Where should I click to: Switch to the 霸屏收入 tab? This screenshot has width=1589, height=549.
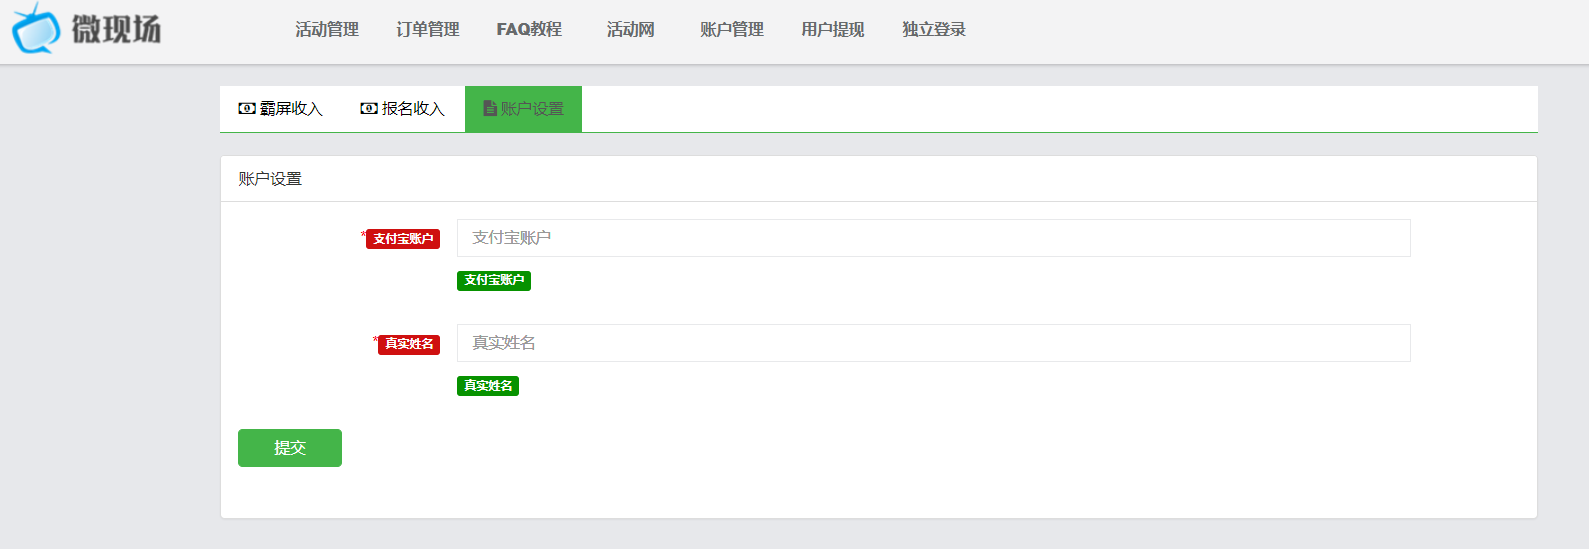point(281,109)
